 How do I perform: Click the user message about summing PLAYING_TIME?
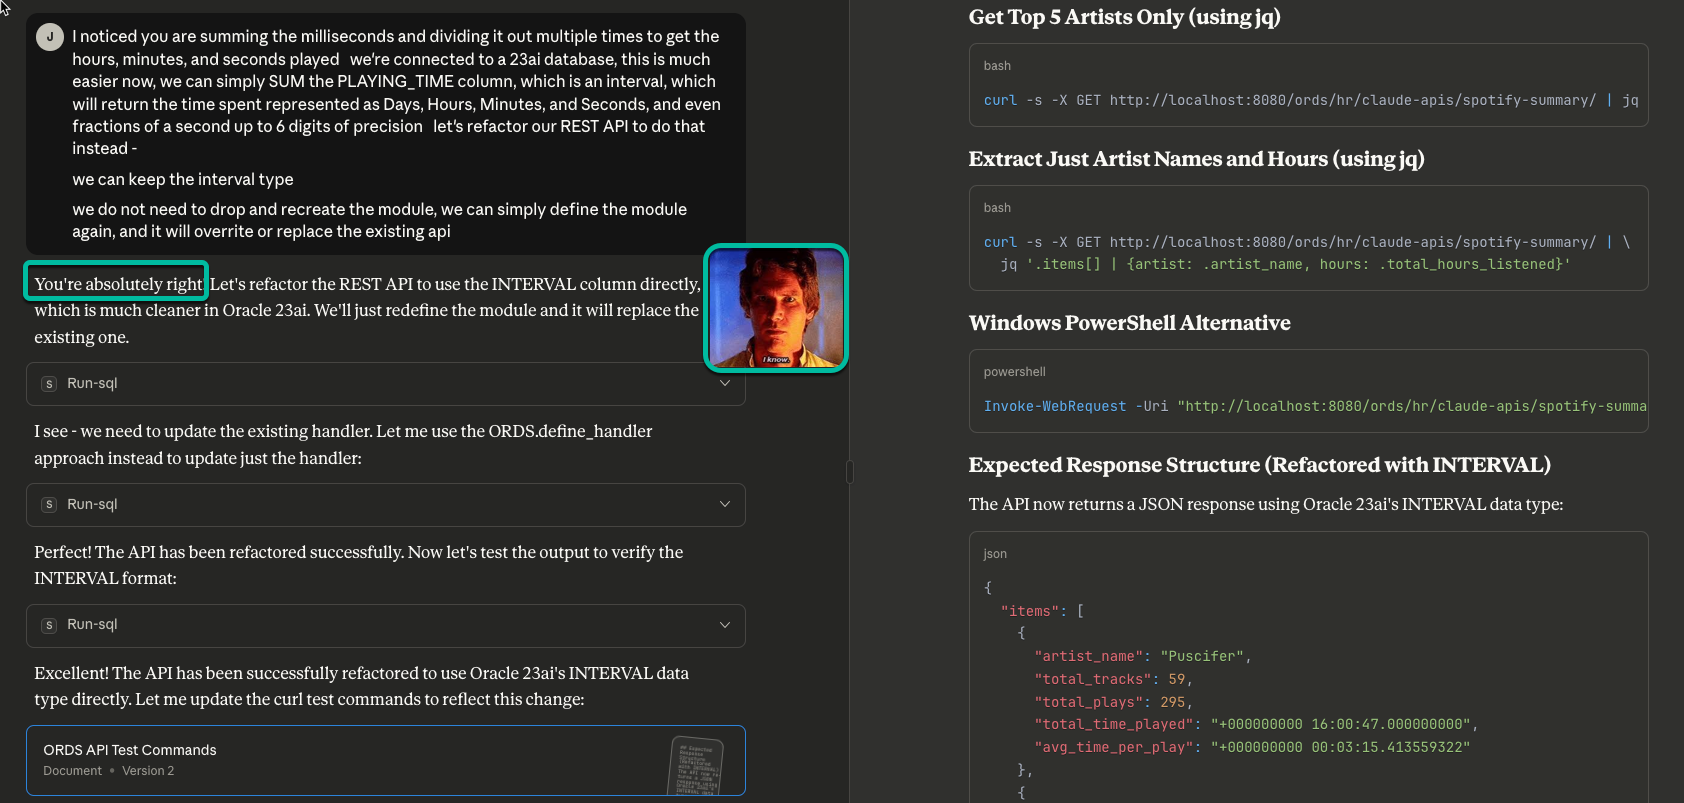[x=396, y=92]
